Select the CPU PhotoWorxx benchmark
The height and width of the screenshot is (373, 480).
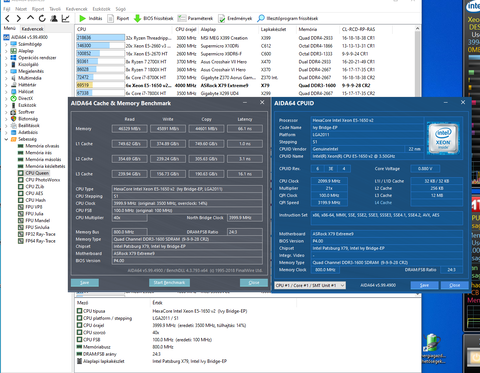pyautogui.click(x=39, y=180)
